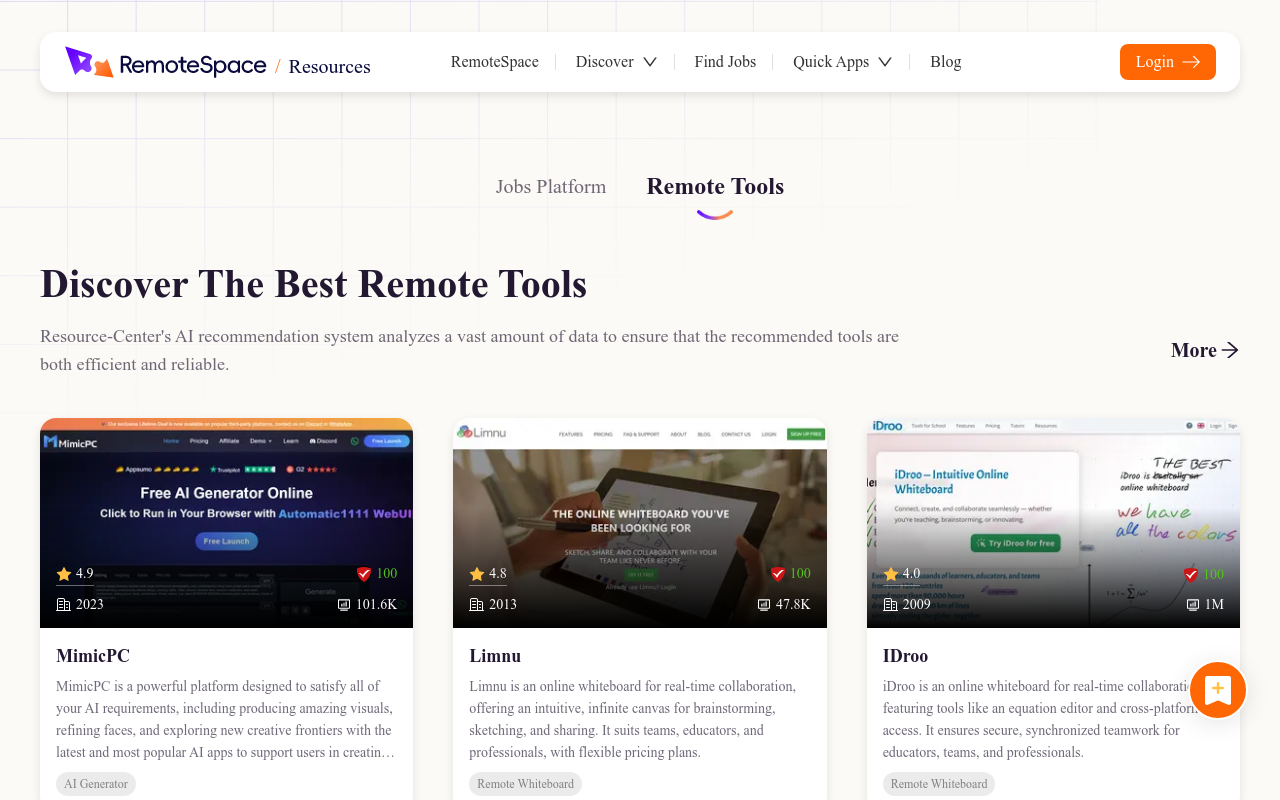The height and width of the screenshot is (800, 1280).
Task: Click the Remote Whiteboard tag under IDroo
Action: pos(939,784)
